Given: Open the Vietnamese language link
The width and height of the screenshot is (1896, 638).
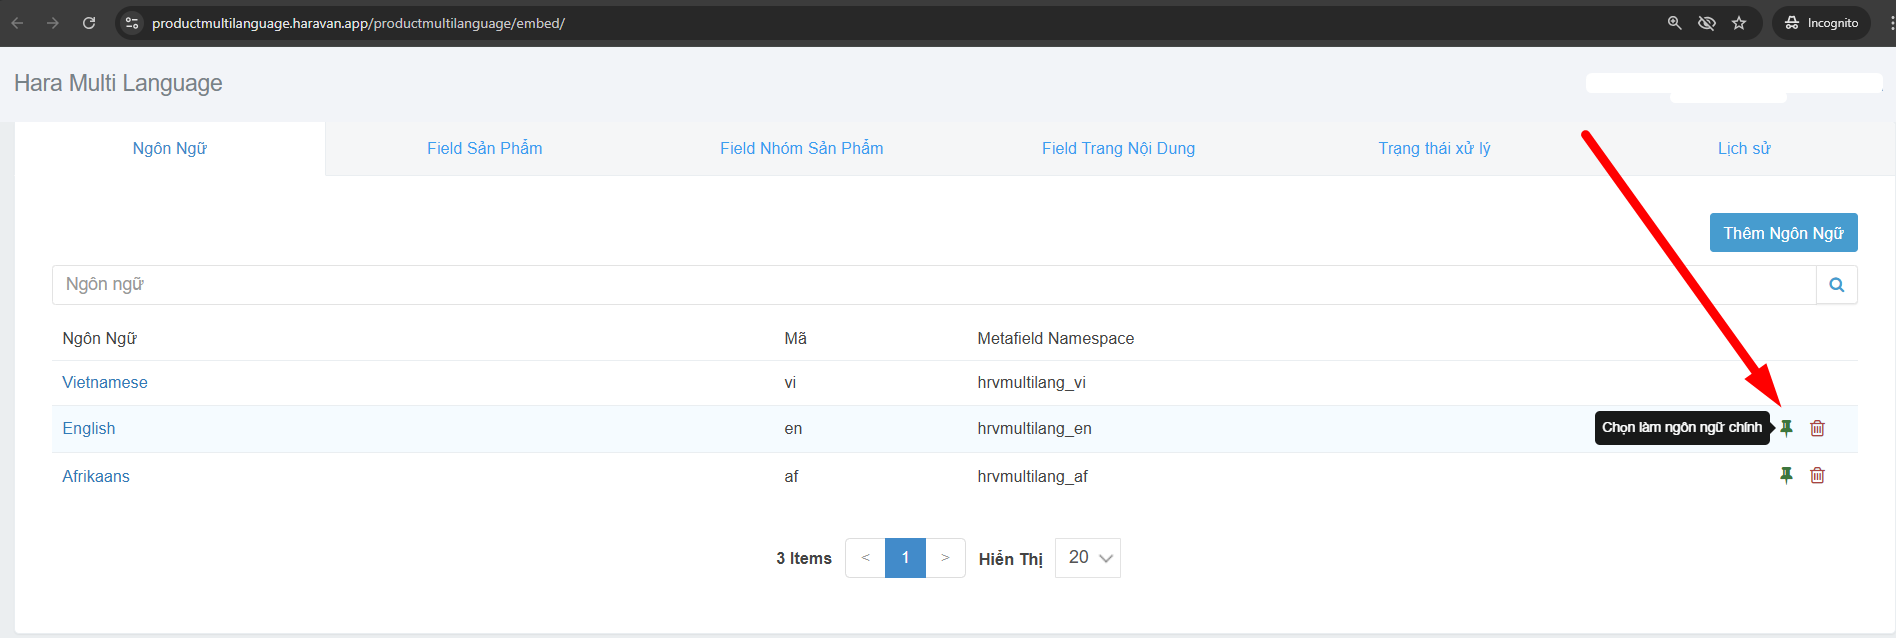Looking at the screenshot, I should coord(105,382).
